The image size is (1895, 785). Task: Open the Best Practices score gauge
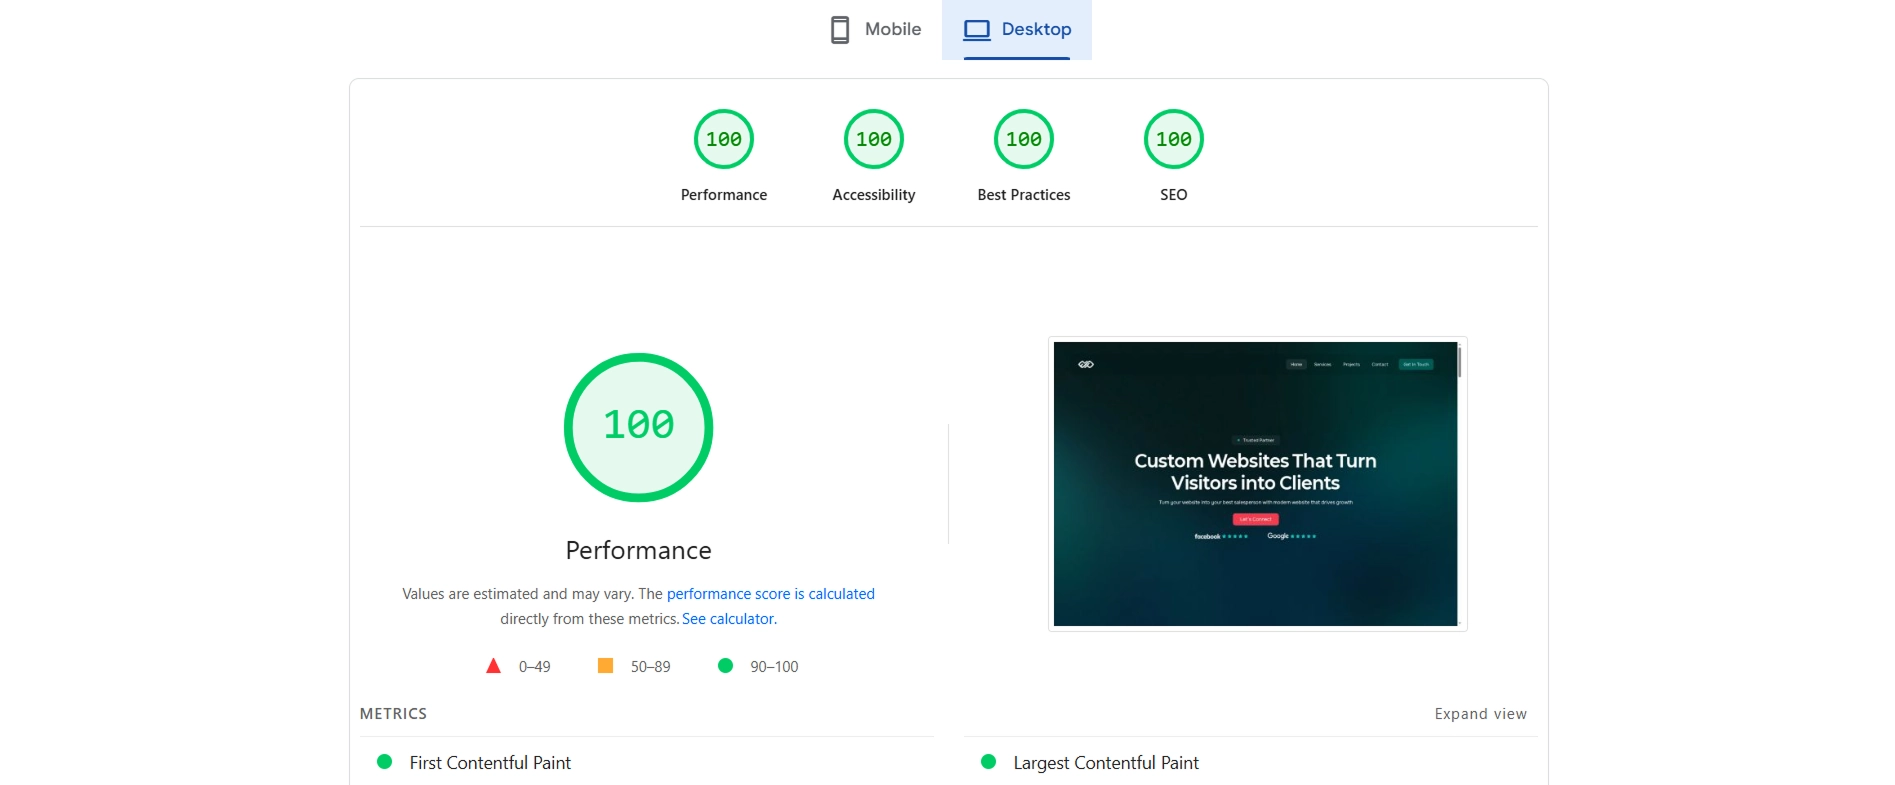coord(1024,139)
